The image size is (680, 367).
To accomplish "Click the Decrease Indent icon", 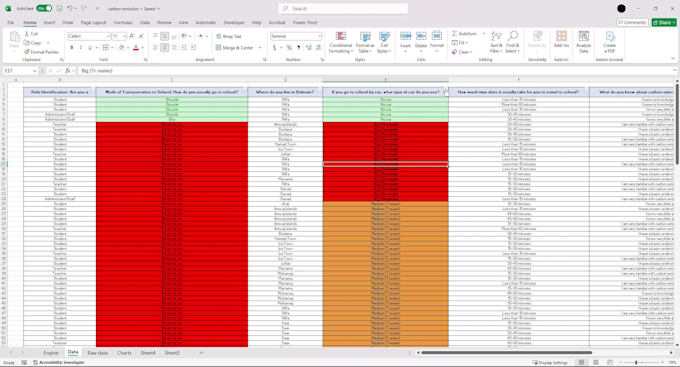I will coord(184,47).
